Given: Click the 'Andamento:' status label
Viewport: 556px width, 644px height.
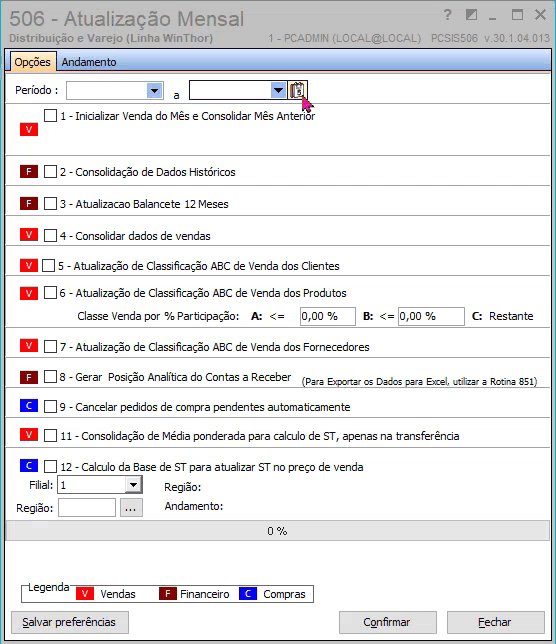Looking at the screenshot, I should point(193,506).
